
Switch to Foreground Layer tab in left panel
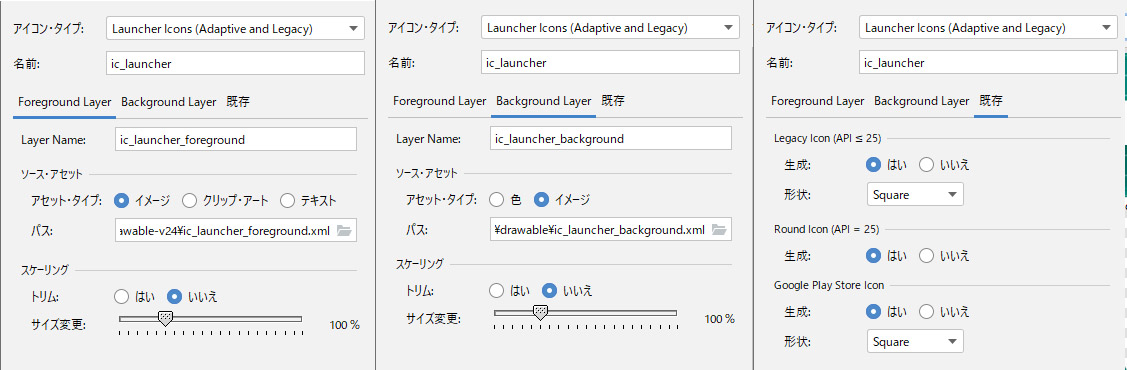point(65,102)
